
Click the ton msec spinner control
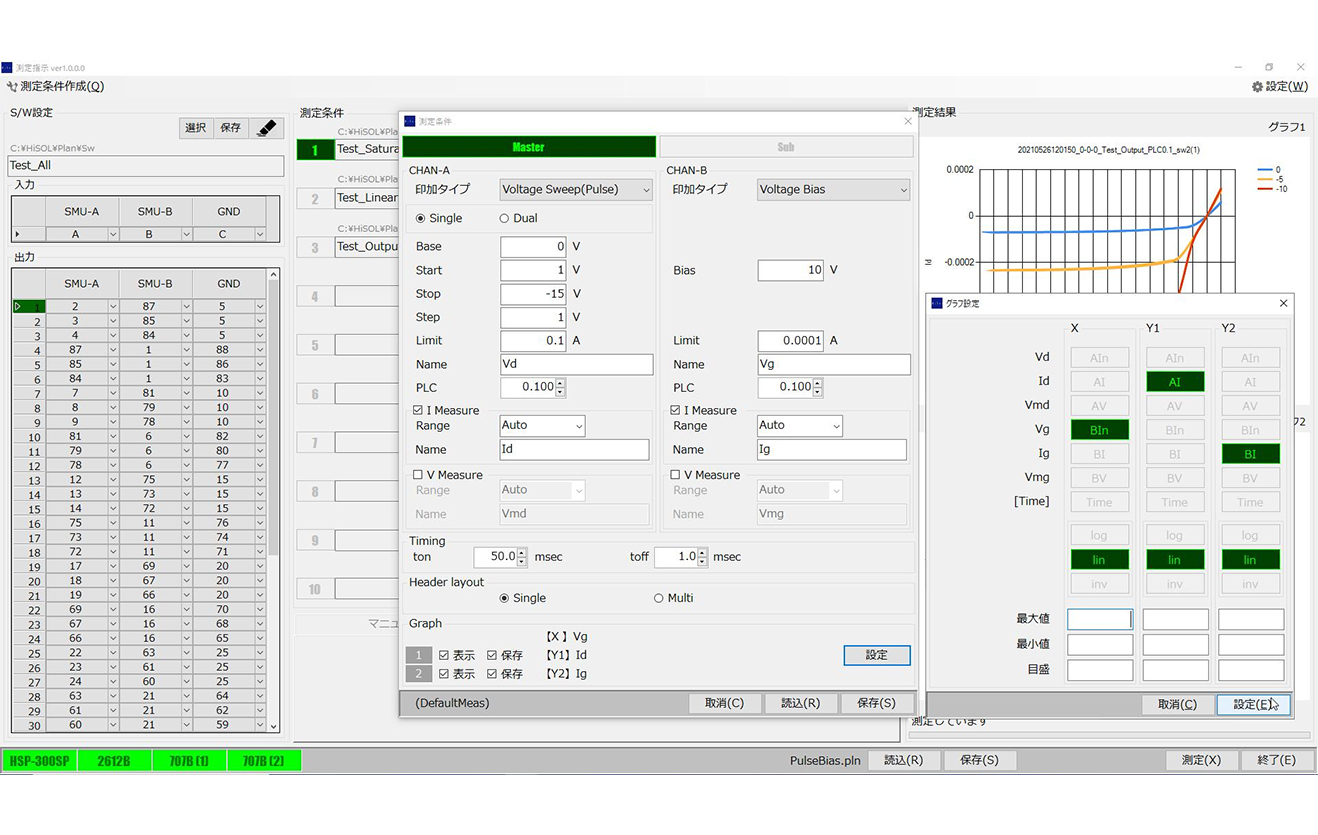point(501,557)
